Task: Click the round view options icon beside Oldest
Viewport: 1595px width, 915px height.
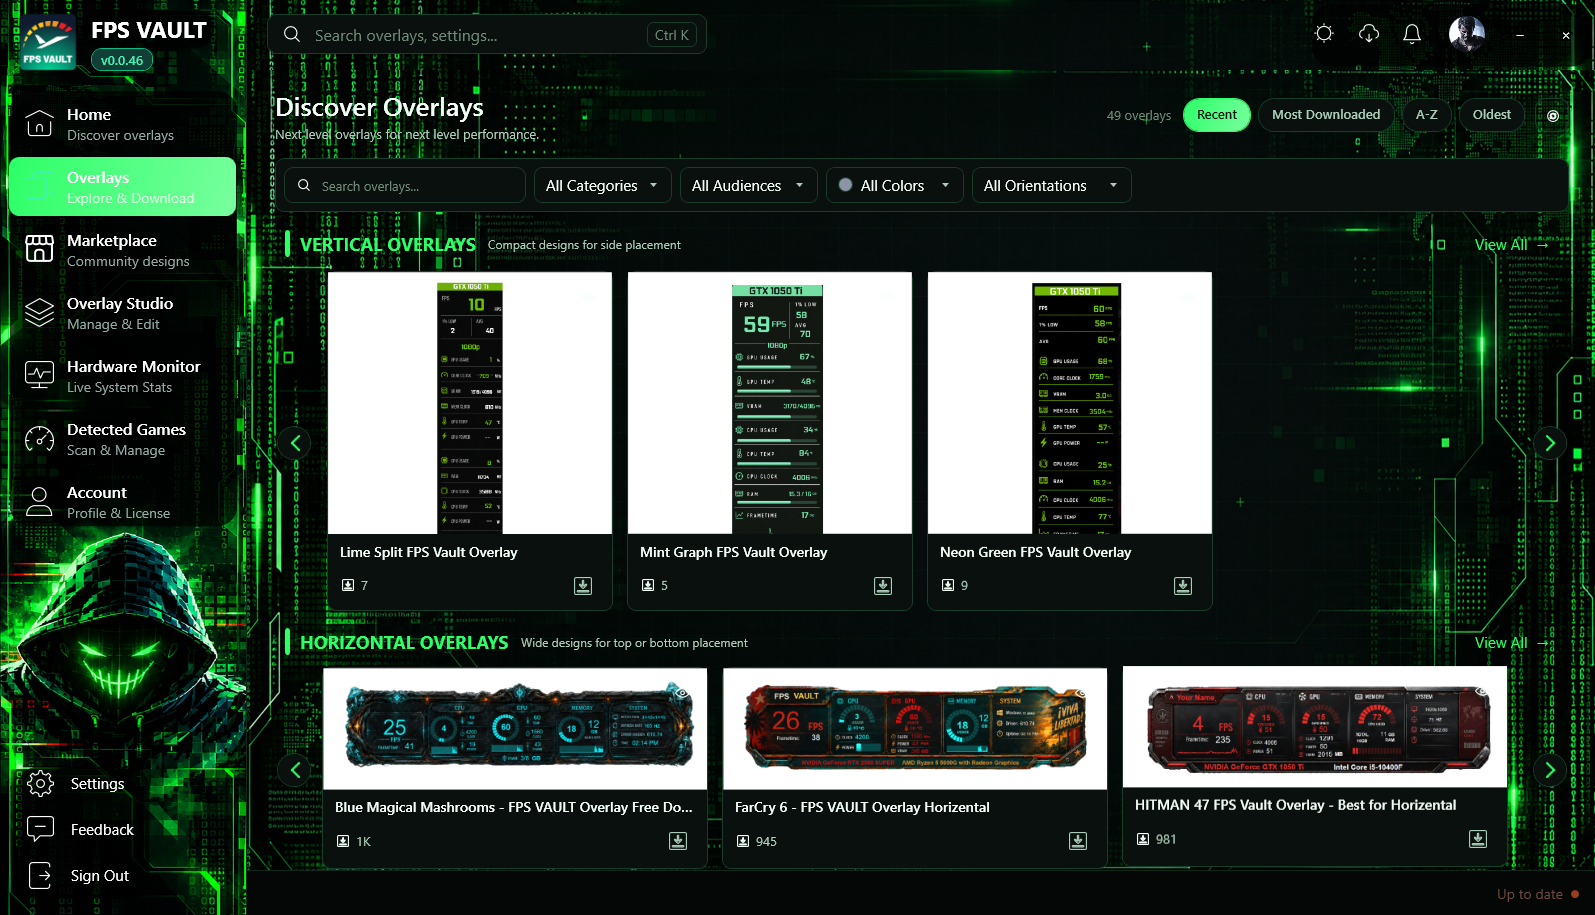Action: [1553, 115]
